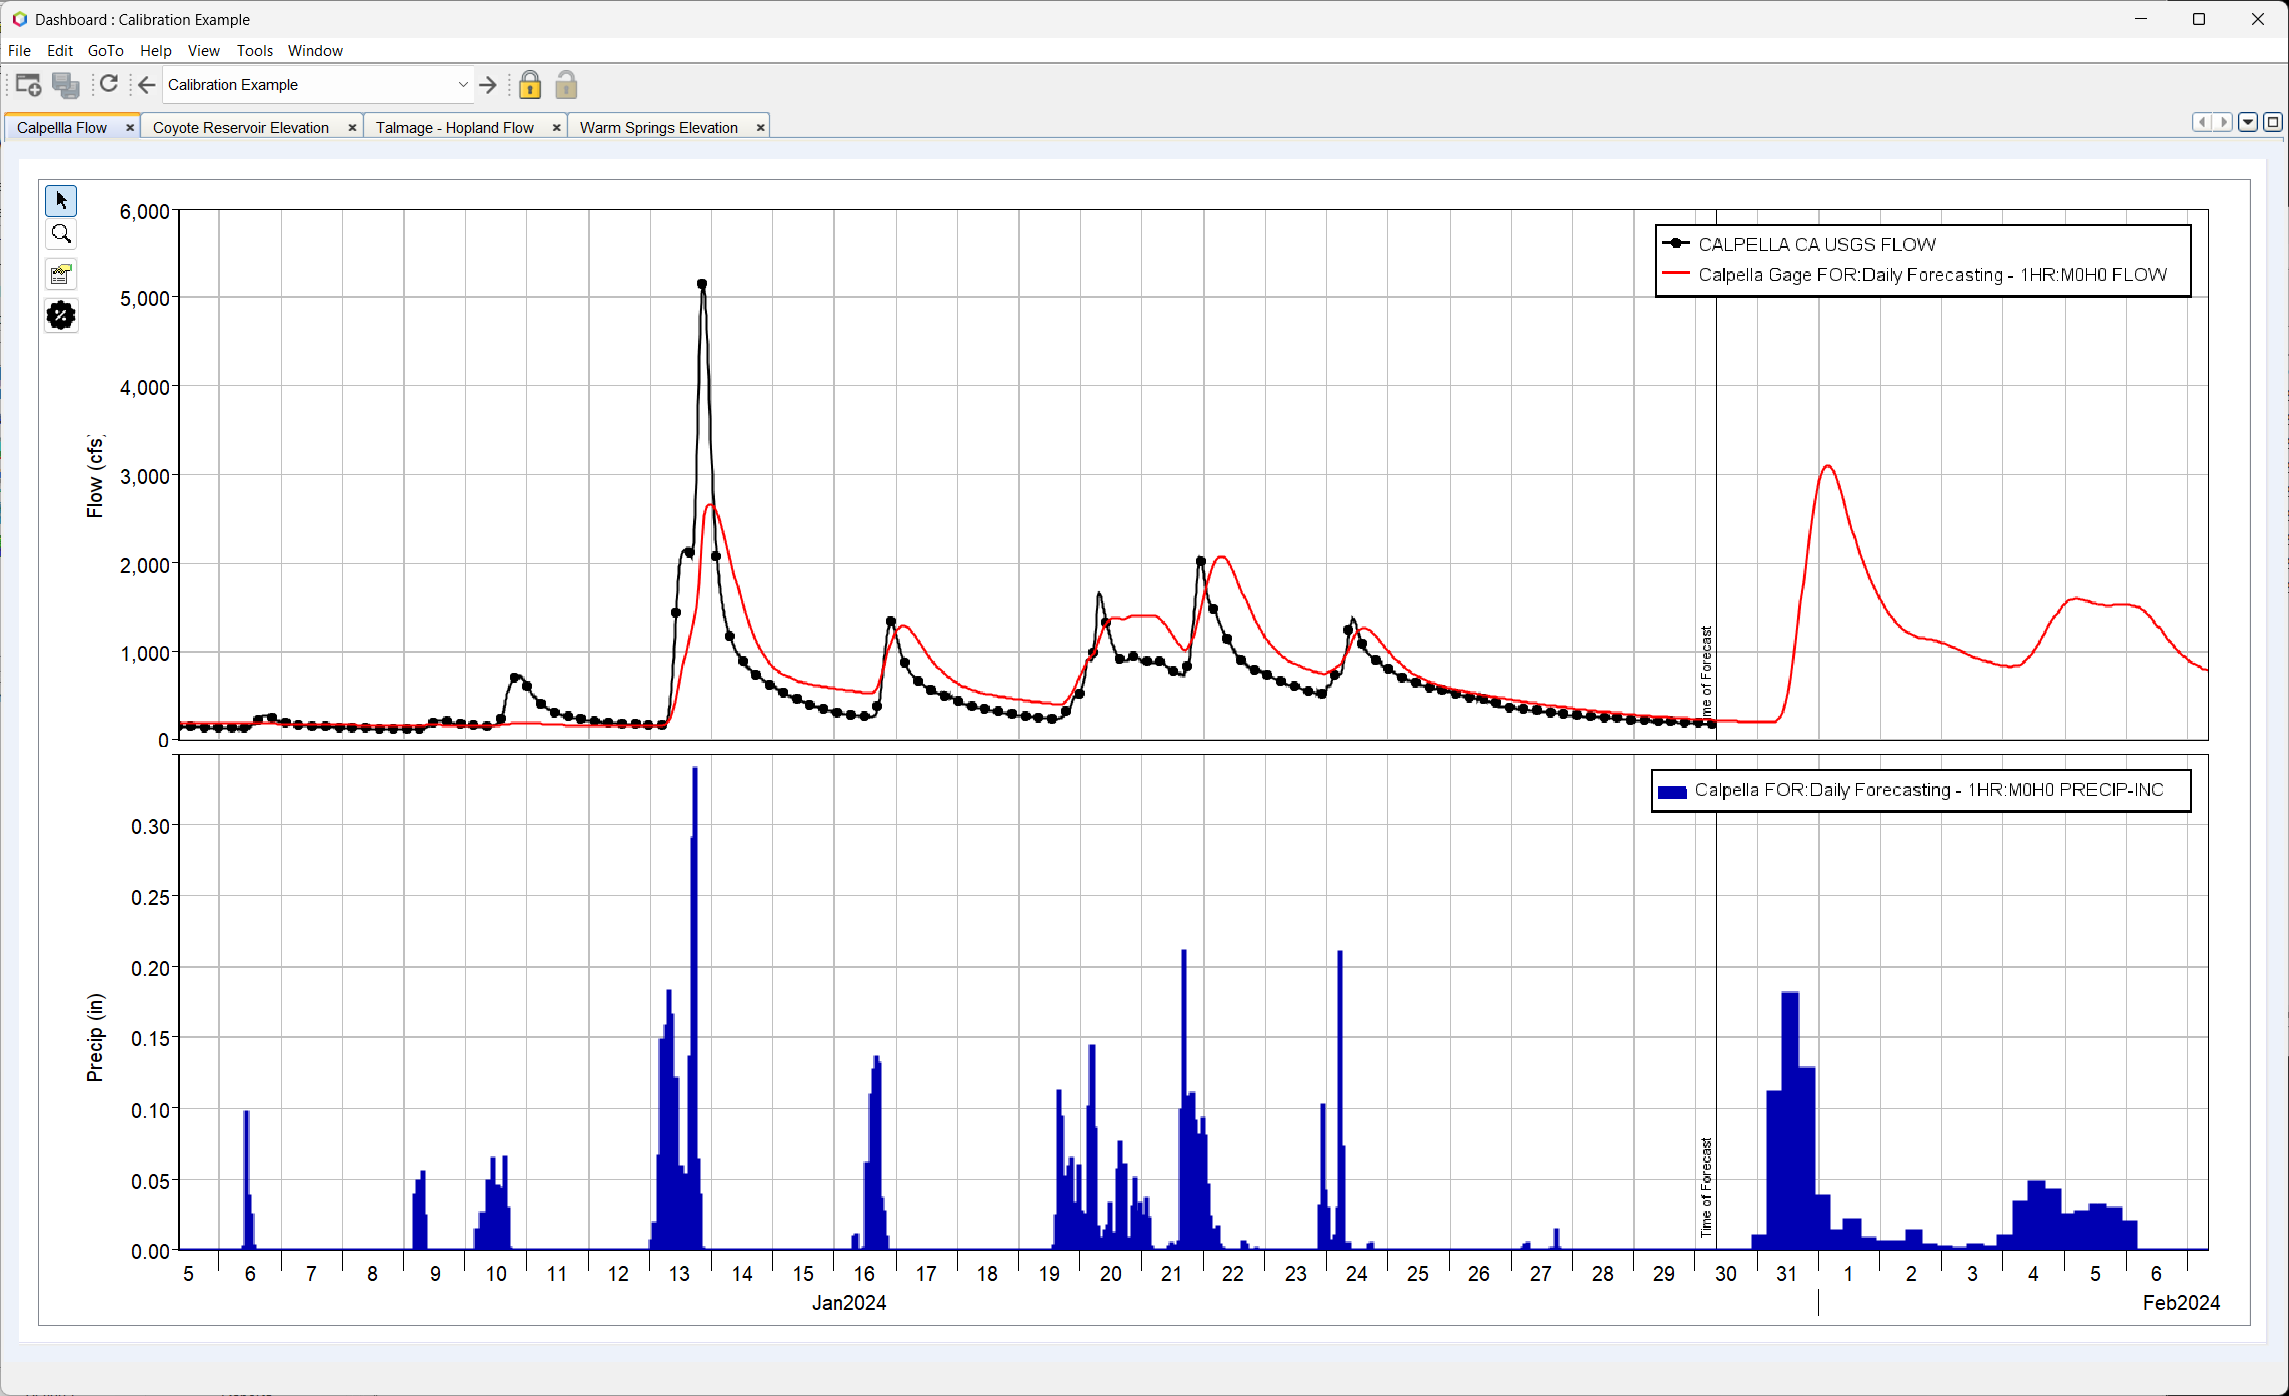Switch to the Coyote Reservoir Elevation tab
The image size is (2289, 1396).
tap(240, 127)
